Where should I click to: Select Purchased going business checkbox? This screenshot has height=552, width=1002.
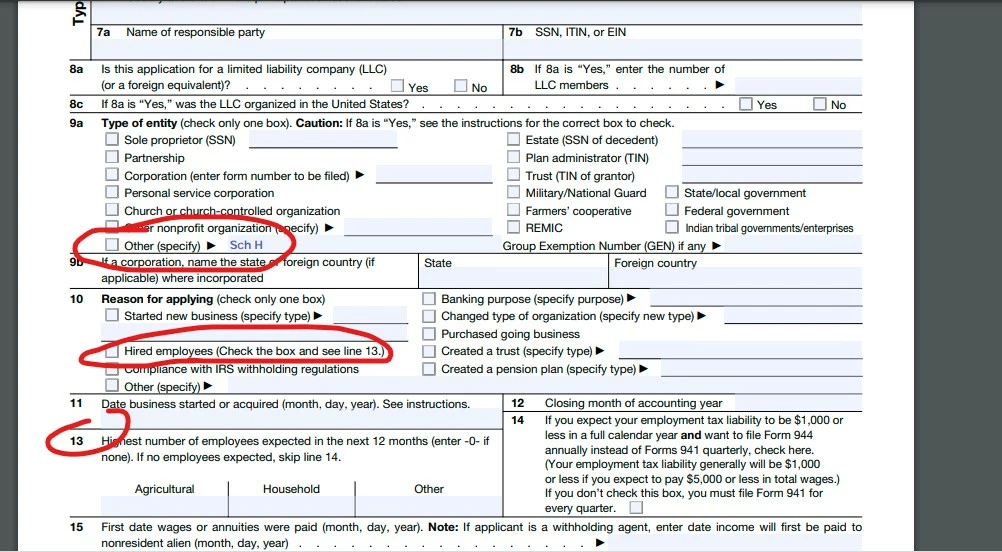pos(429,334)
